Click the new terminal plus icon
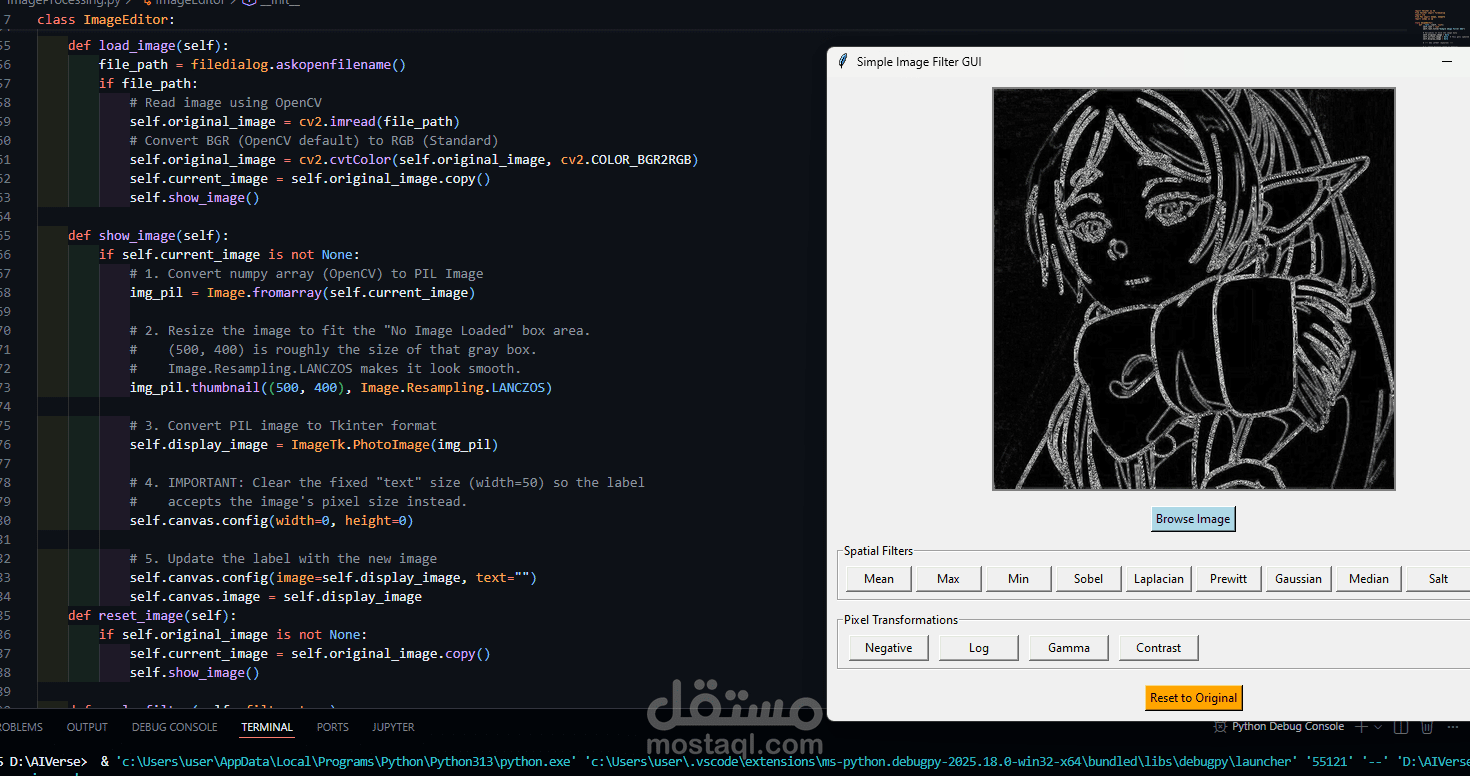Viewport: 1470px width, 776px height. [x=1359, y=727]
